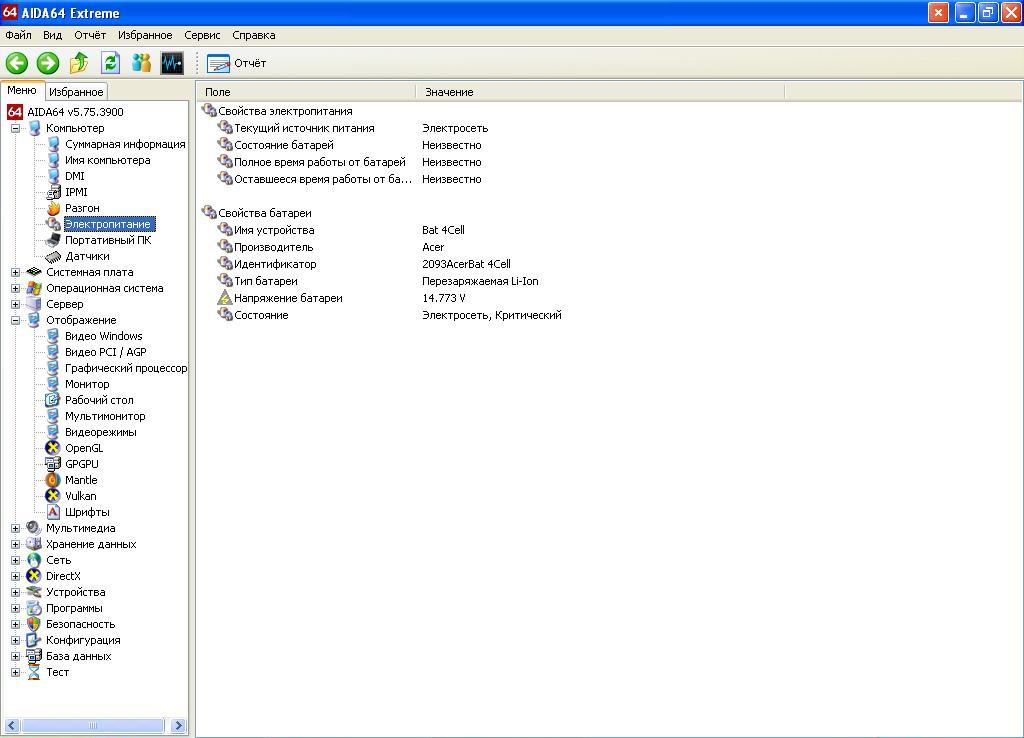This screenshot has height=738, width=1024.
Task: Click the OpenGL icon in the tree
Action: (53, 448)
